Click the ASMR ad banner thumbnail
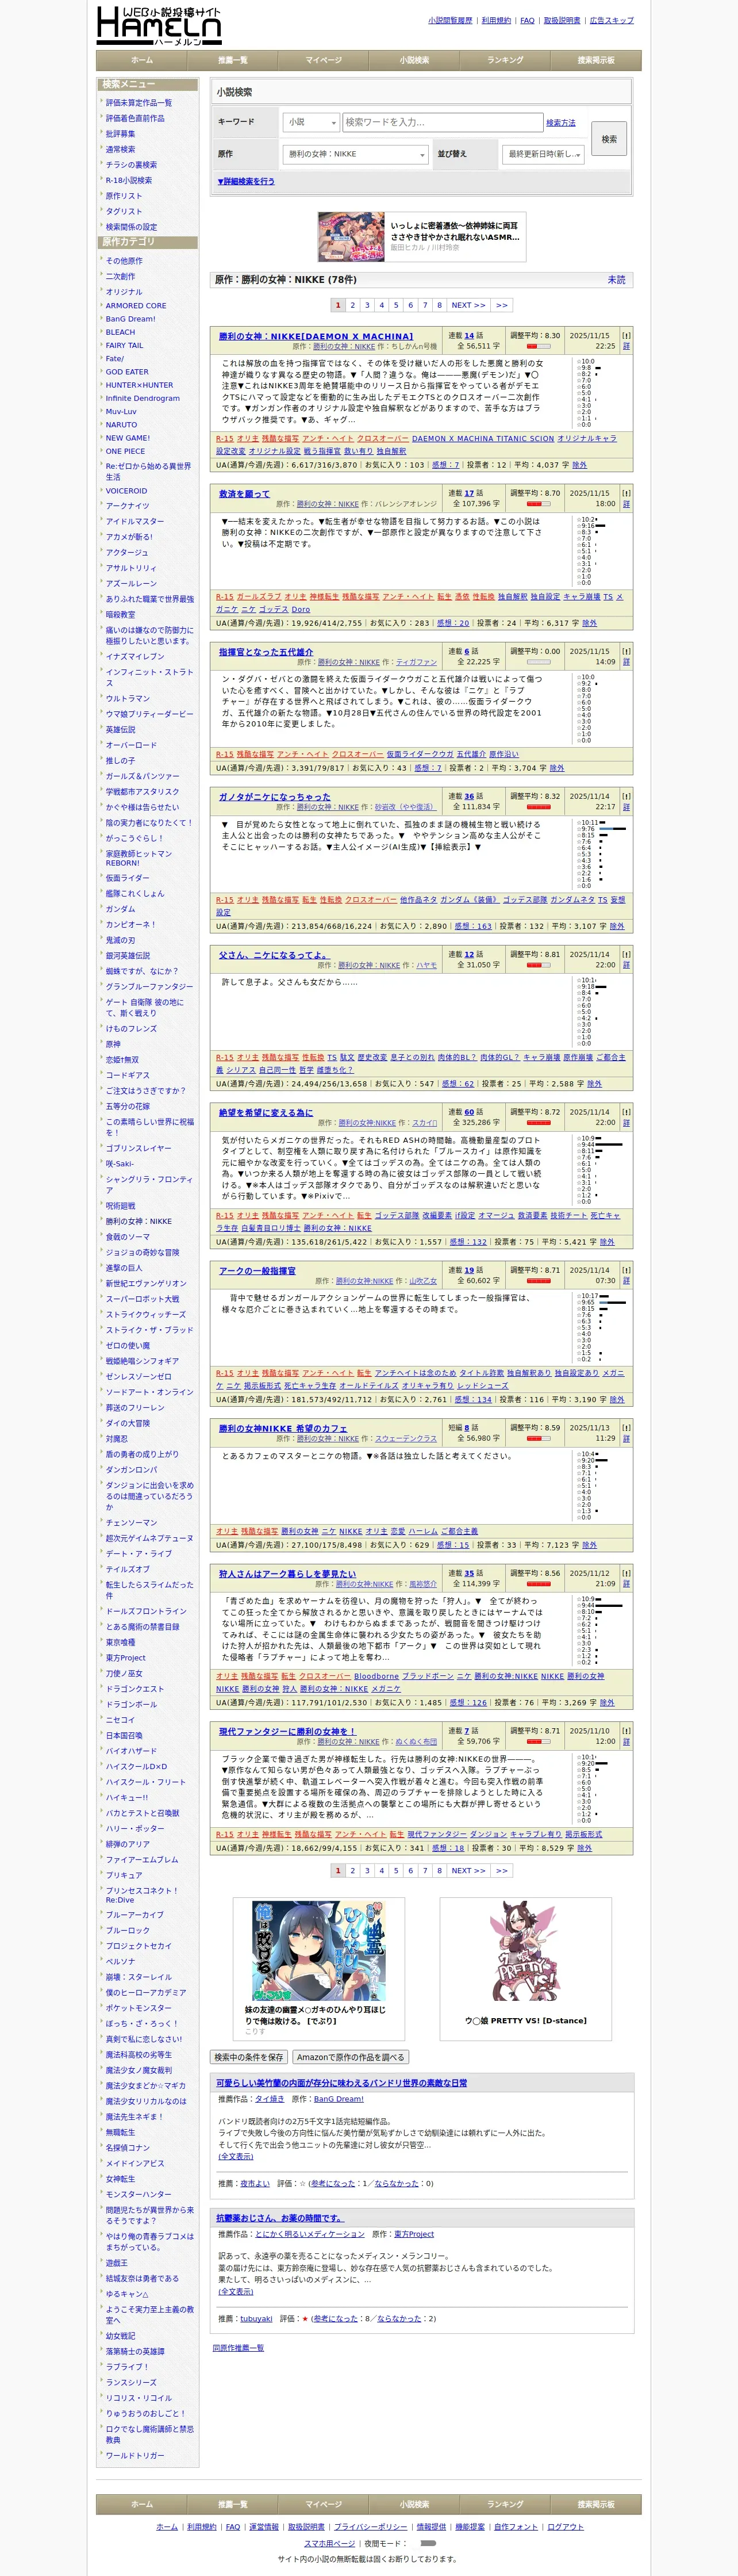738x2576 pixels. click(x=351, y=237)
